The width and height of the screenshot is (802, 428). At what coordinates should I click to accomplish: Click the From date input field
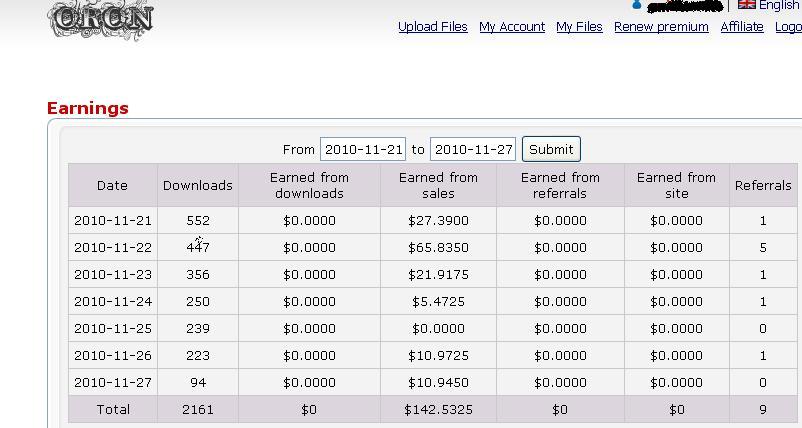[x=363, y=149]
